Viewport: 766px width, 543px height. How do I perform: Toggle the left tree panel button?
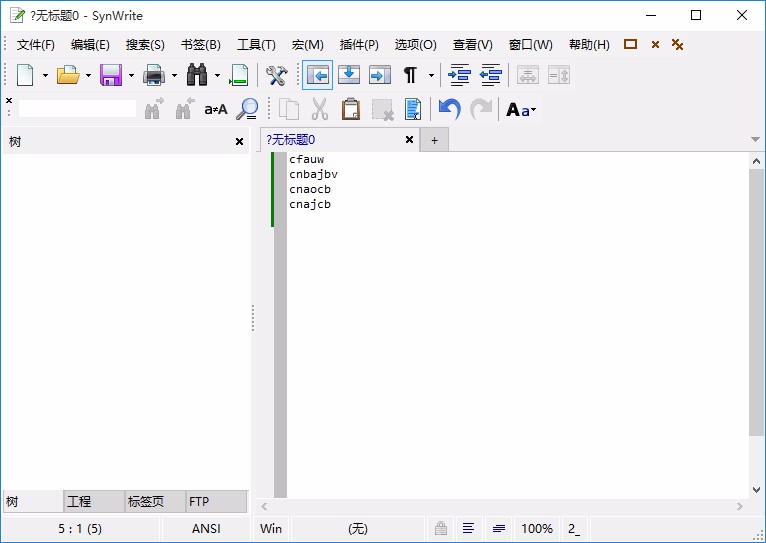coord(318,75)
